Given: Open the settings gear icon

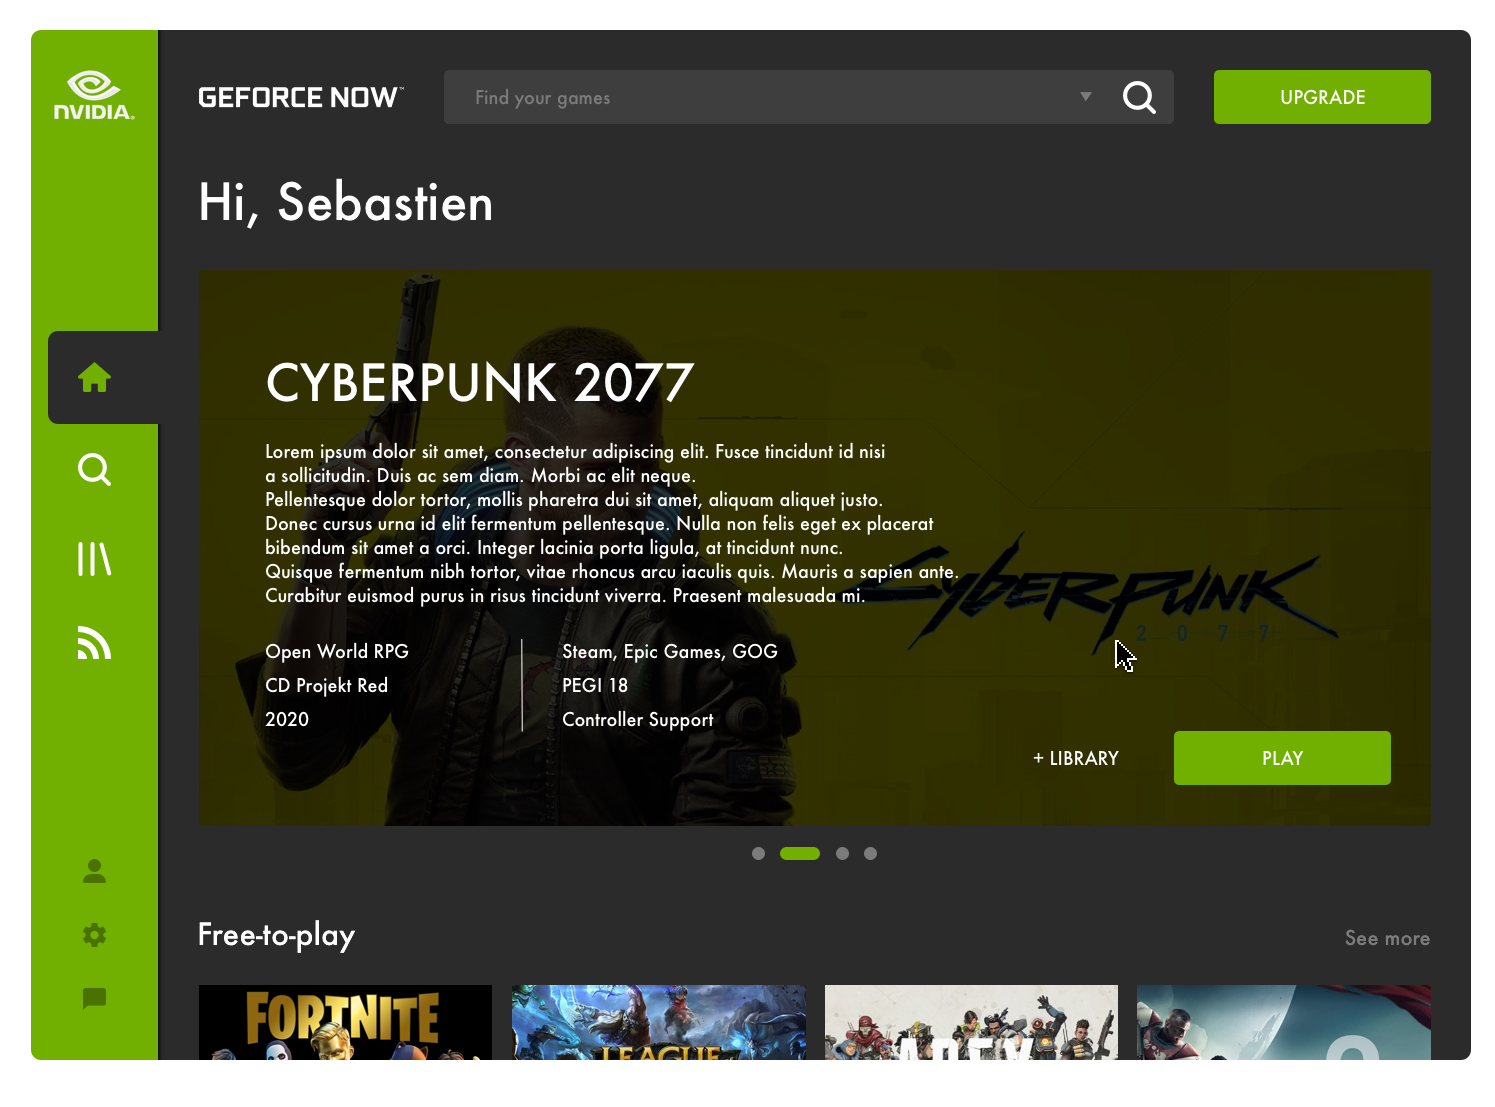Looking at the screenshot, I should (95, 935).
